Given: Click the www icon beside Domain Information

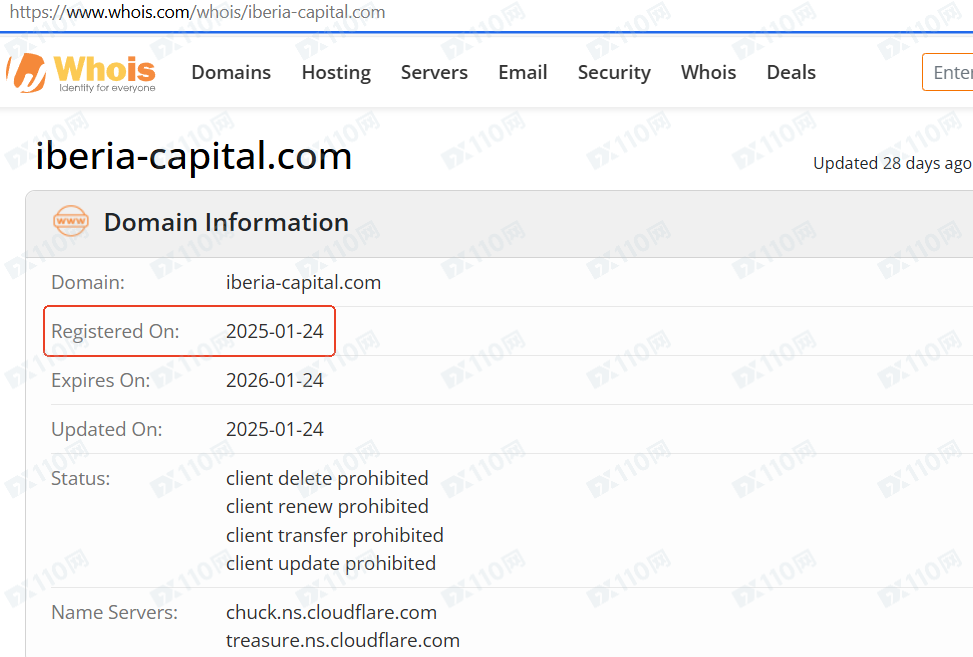Looking at the screenshot, I should [x=71, y=221].
